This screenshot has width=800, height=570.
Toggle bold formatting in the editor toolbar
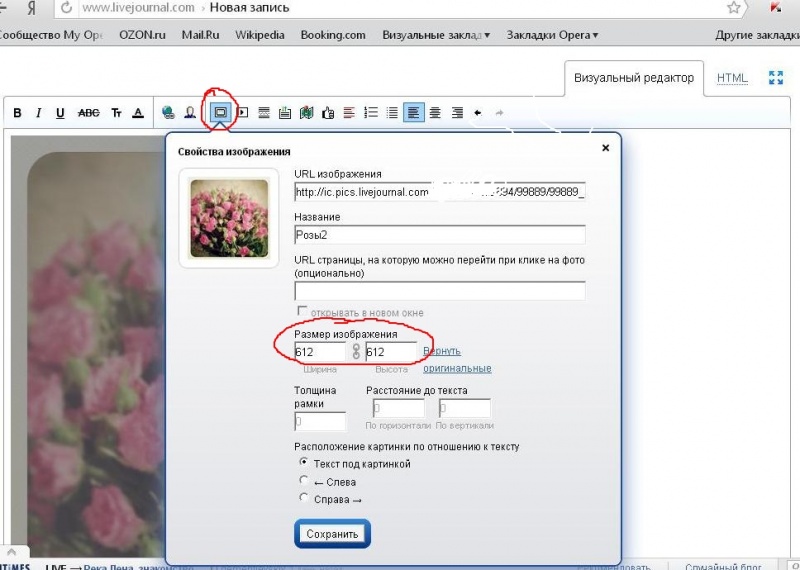[x=17, y=113]
